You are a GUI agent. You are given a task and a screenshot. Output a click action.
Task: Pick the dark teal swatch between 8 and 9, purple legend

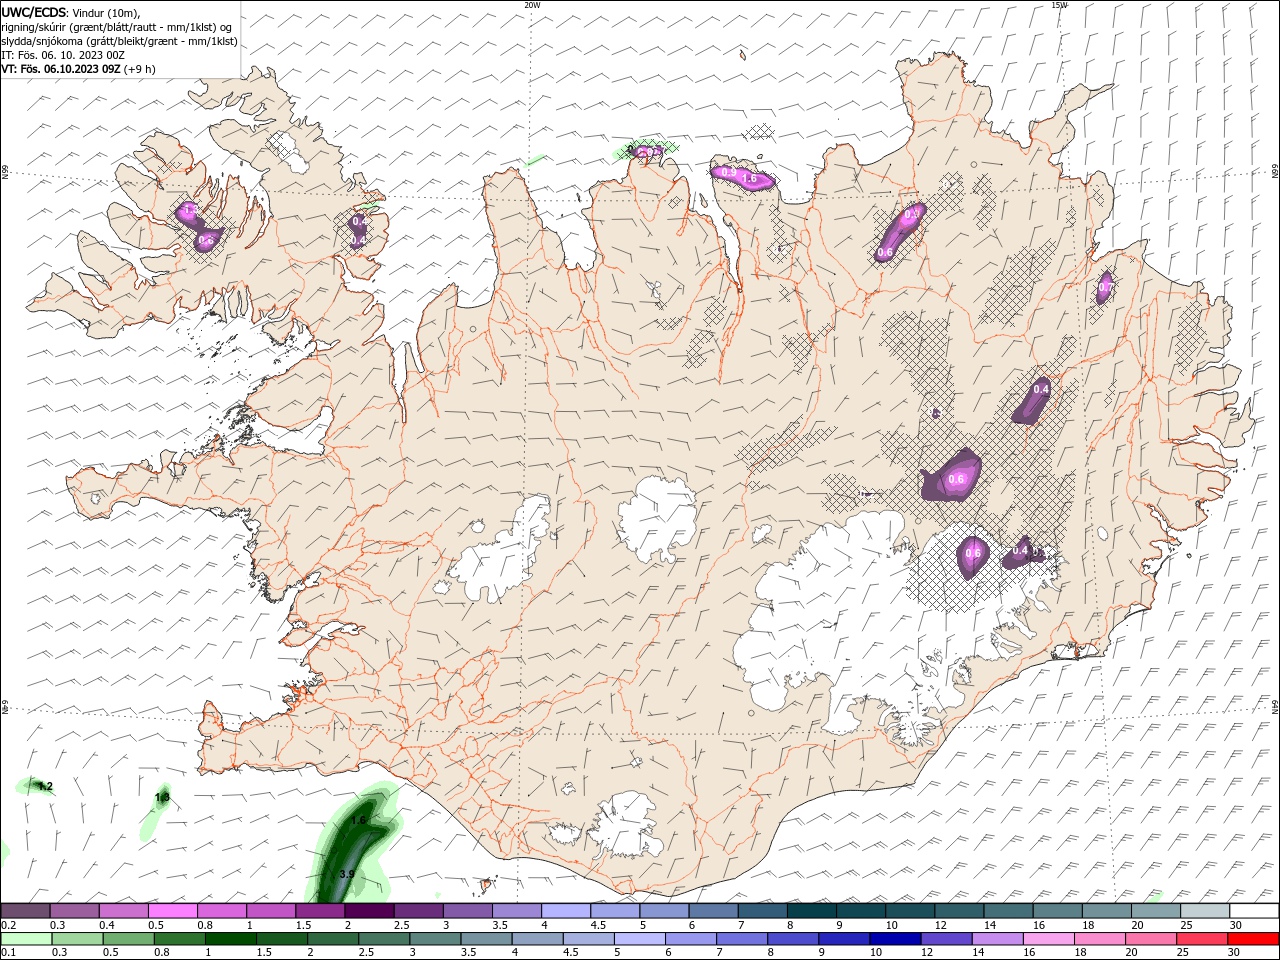[812, 911]
